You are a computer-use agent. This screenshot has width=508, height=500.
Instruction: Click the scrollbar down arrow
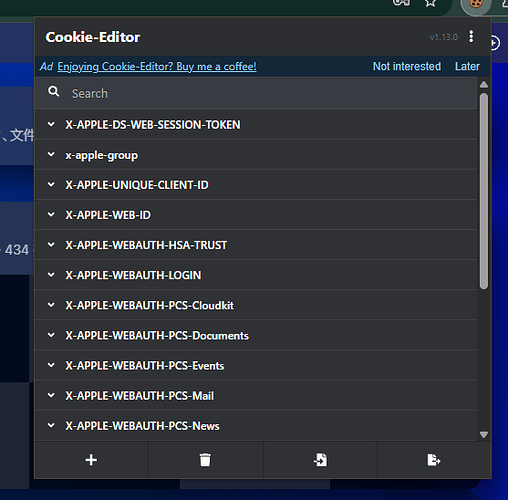click(484, 435)
